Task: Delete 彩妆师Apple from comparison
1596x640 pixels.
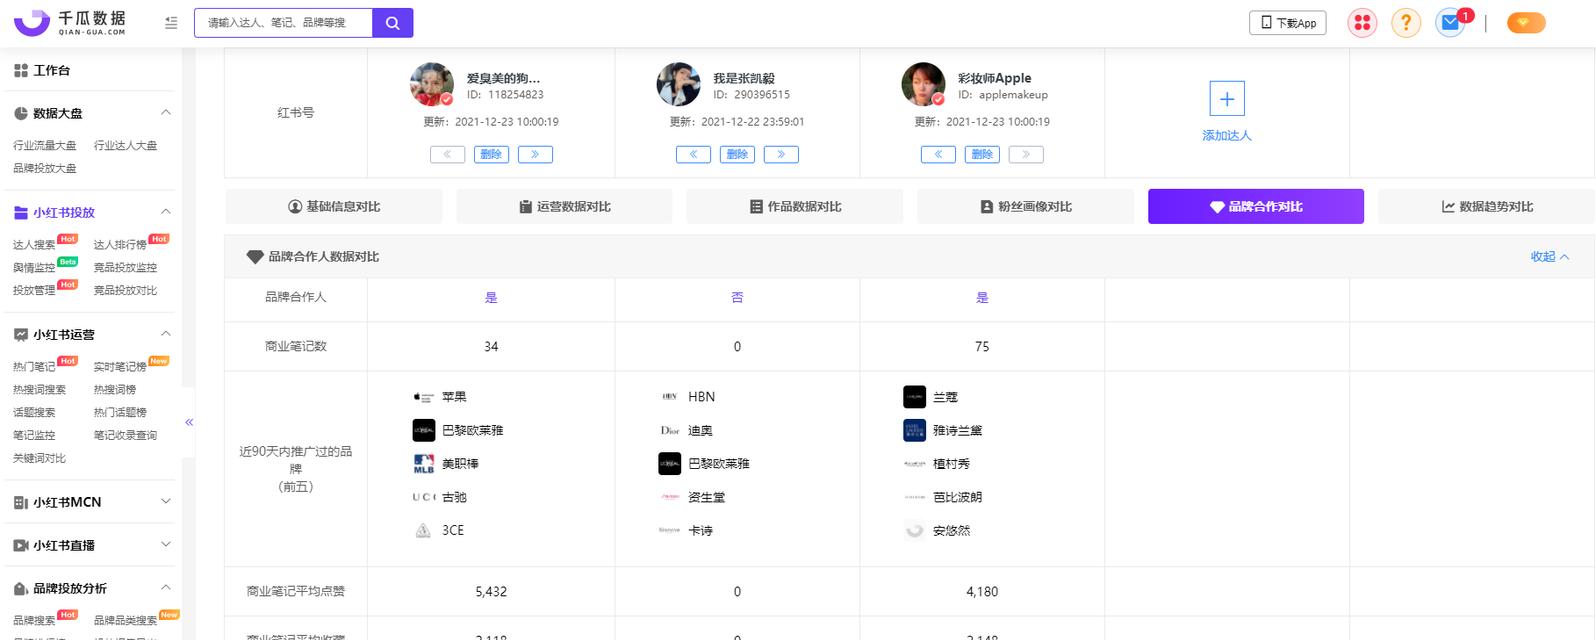Action: pos(982,154)
